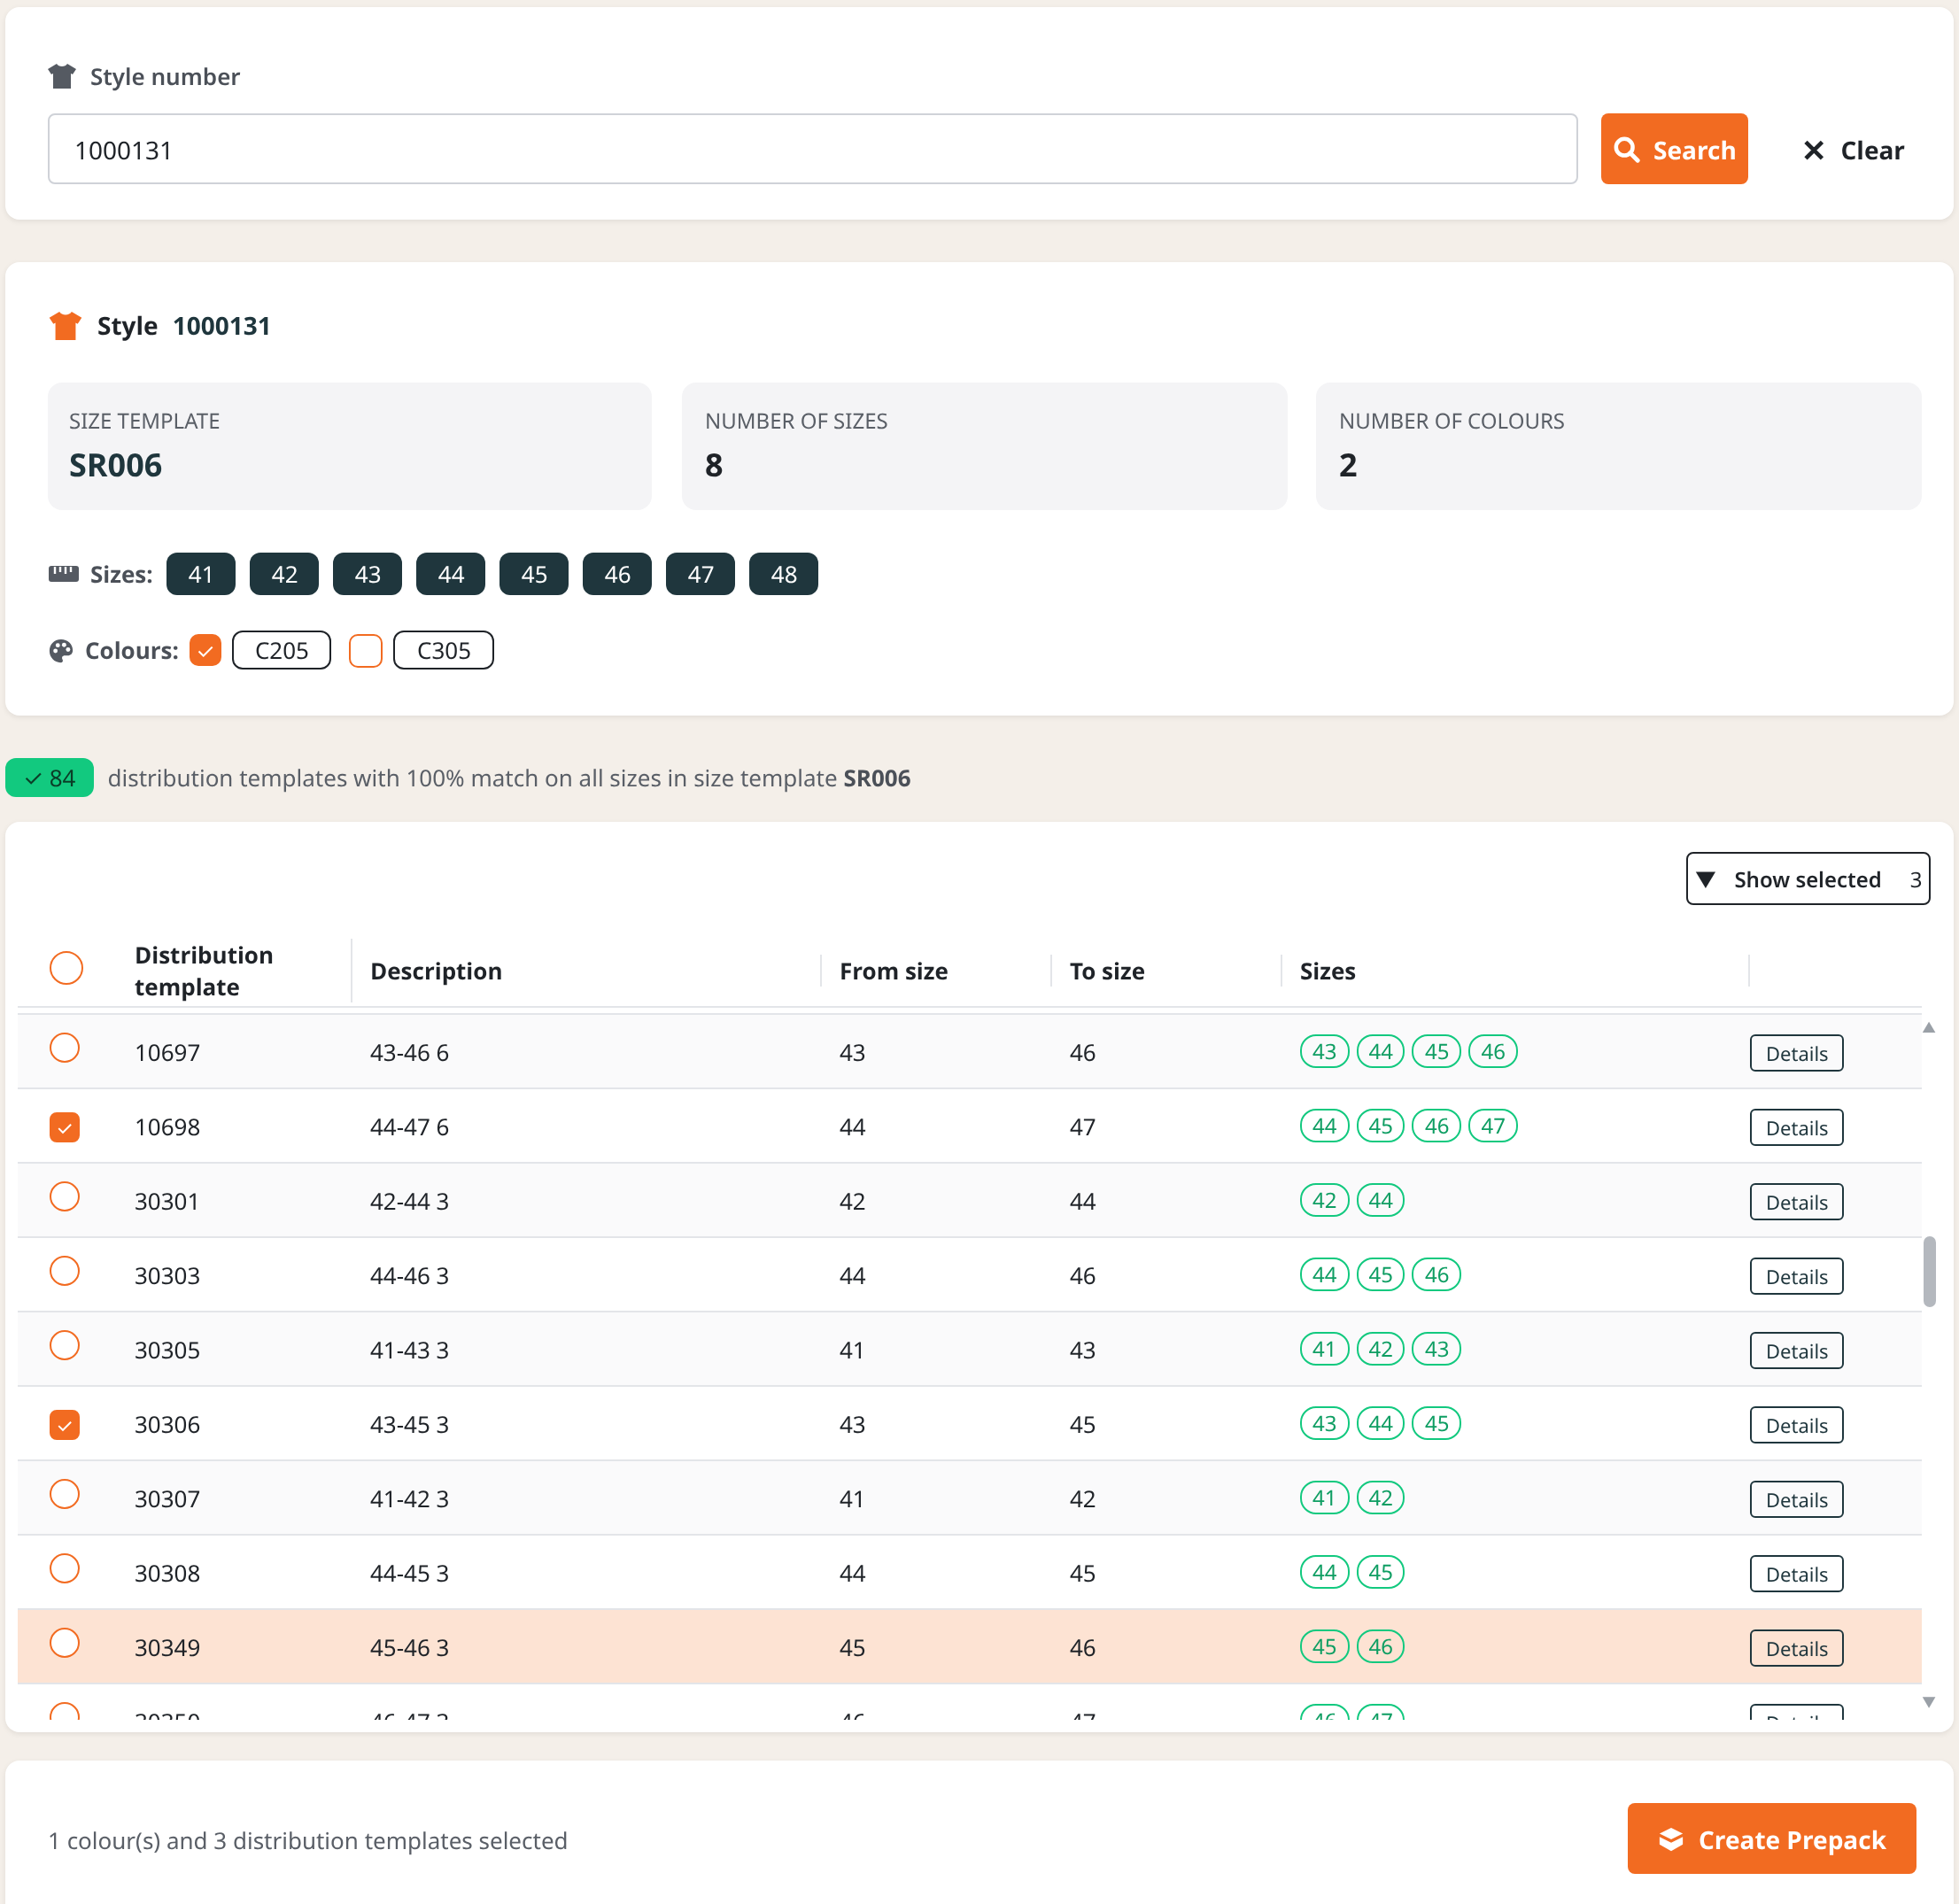Click the size 44 badge in Sizes row
The image size is (1959, 1904).
click(x=451, y=574)
